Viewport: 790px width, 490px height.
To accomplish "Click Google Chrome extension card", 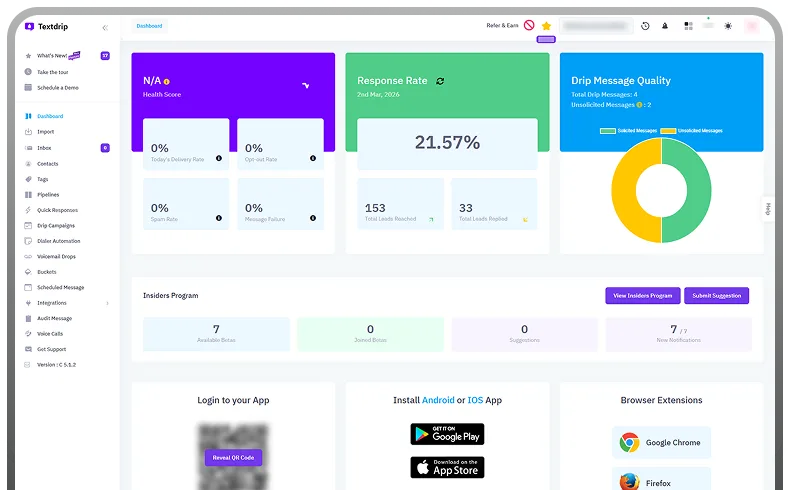I will (x=662, y=443).
